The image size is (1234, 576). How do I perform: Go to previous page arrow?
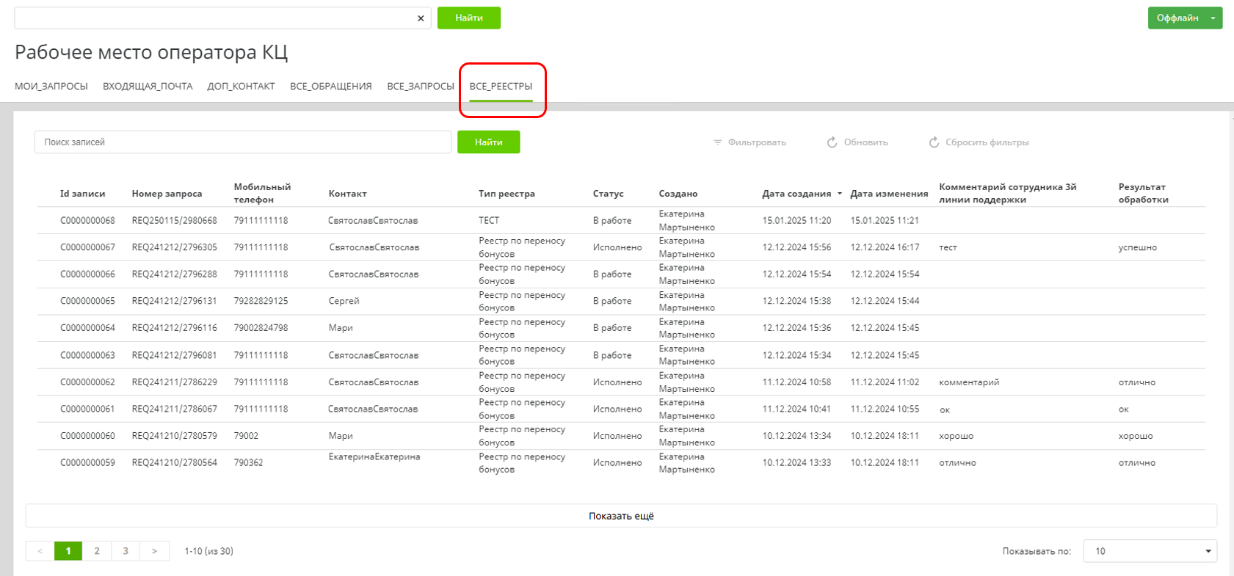40,551
